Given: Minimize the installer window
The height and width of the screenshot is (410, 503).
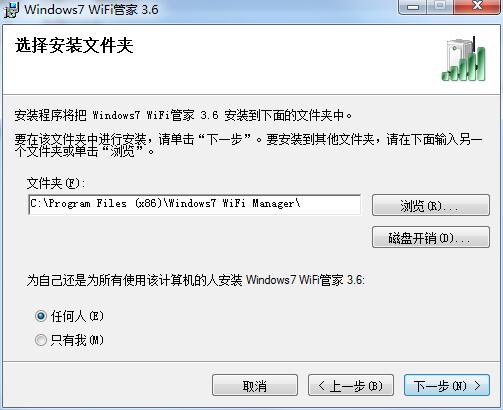Looking at the screenshot, I should coord(412,7).
